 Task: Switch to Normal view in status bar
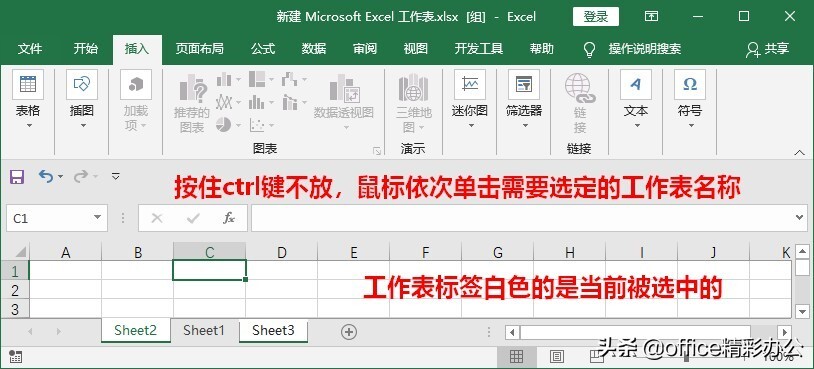coord(516,356)
